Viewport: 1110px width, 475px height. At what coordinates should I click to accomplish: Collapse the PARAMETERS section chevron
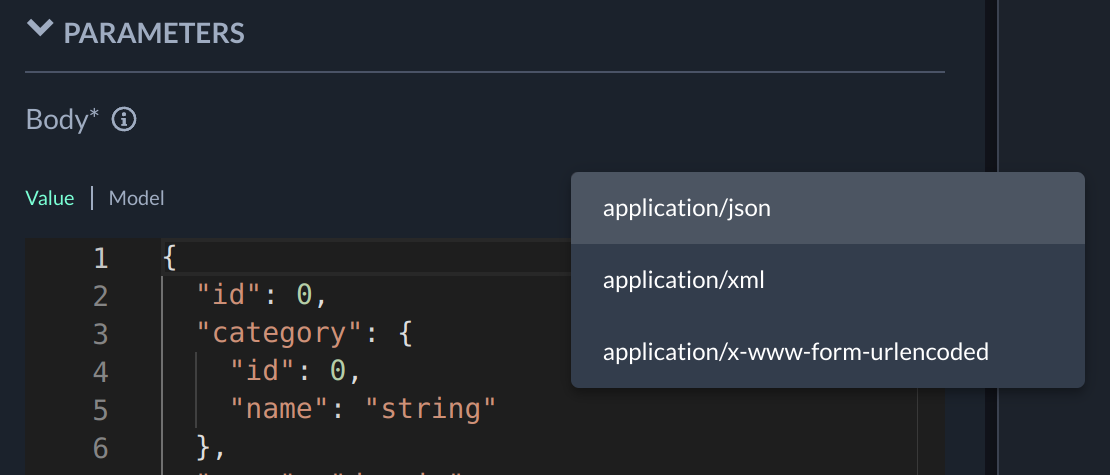40,29
